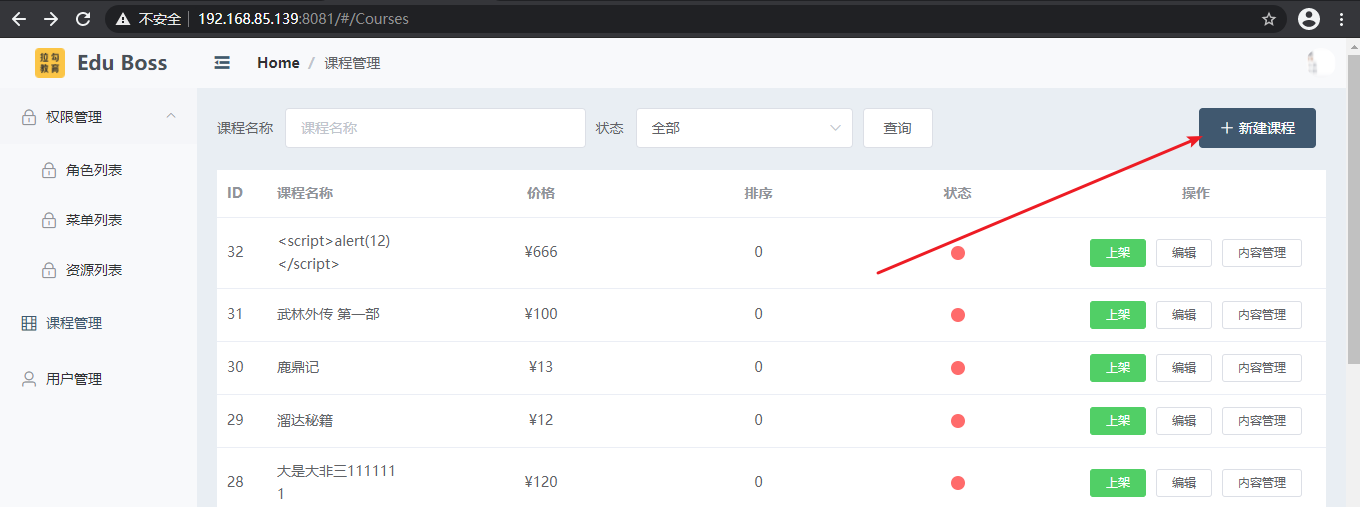The height and width of the screenshot is (507, 1360).
Task: Click the red status dot for ID 32
Action: 957,253
